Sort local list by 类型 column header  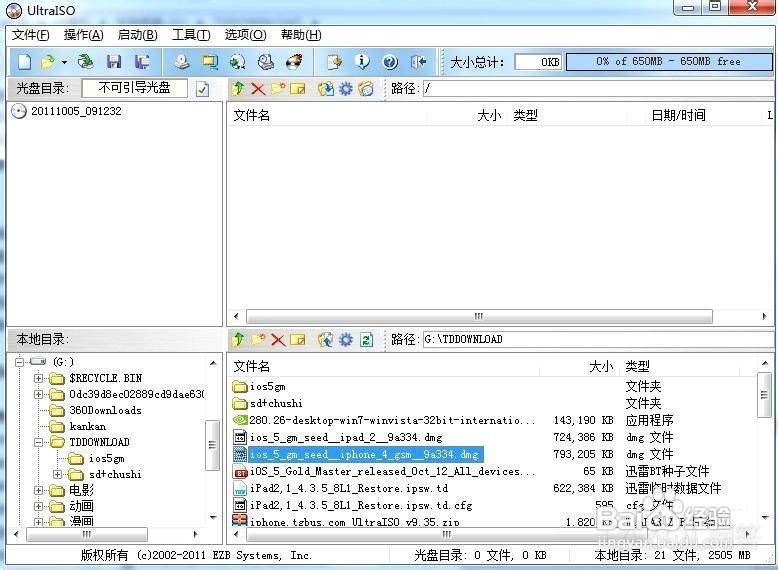(x=638, y=366)
